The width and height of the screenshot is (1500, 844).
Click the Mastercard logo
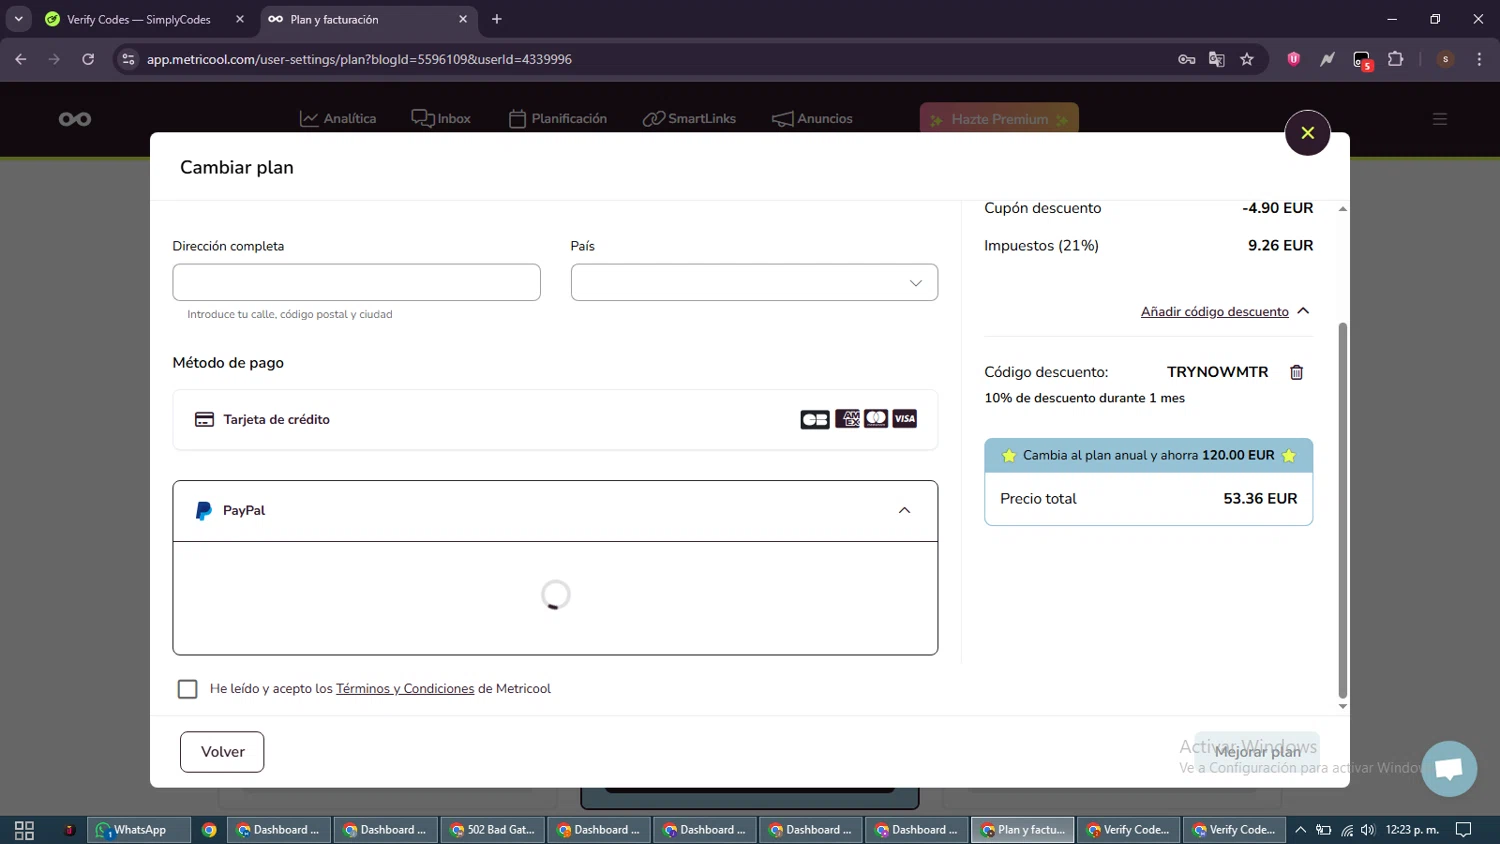pyautogui.click(x=876, y=419)
